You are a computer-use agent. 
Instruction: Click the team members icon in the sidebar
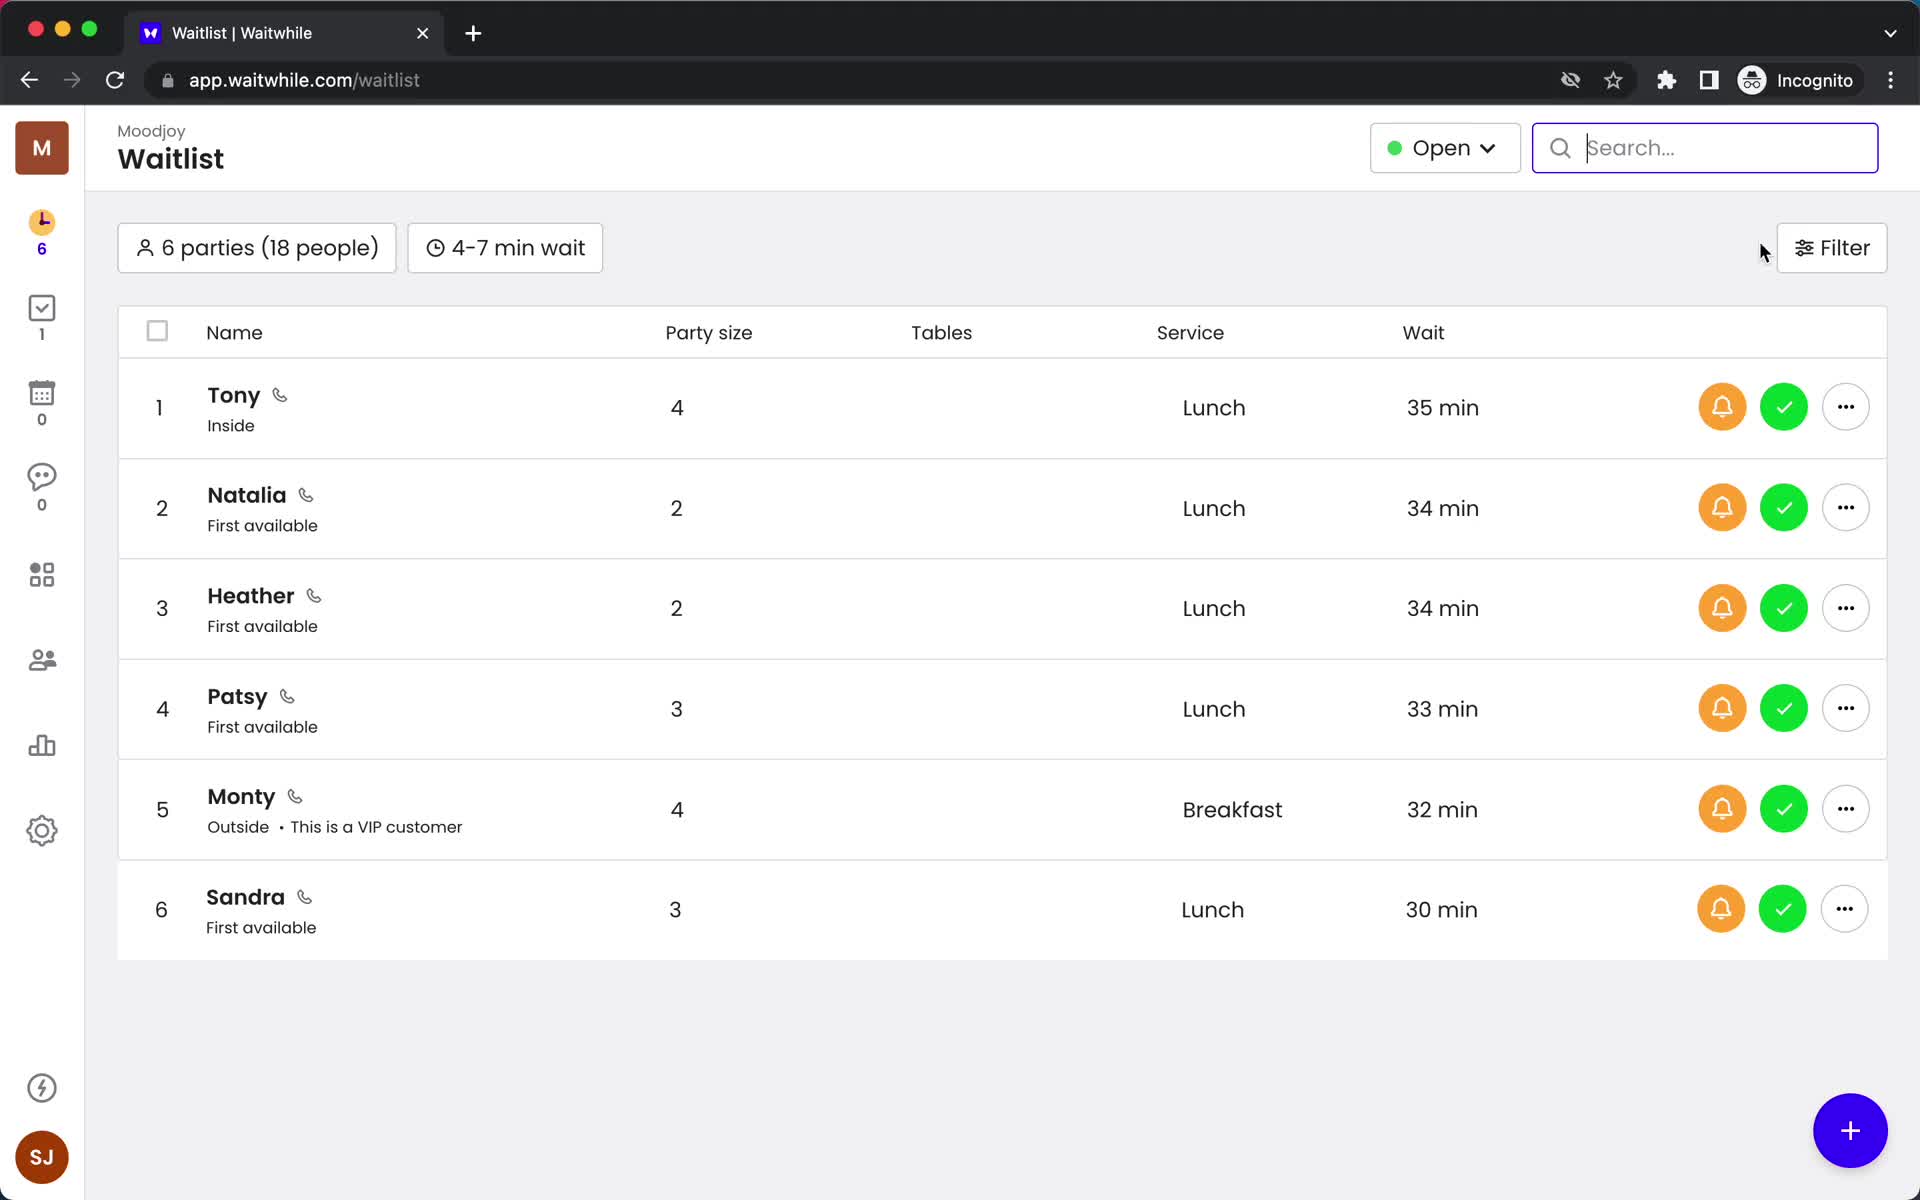(41, 659)
